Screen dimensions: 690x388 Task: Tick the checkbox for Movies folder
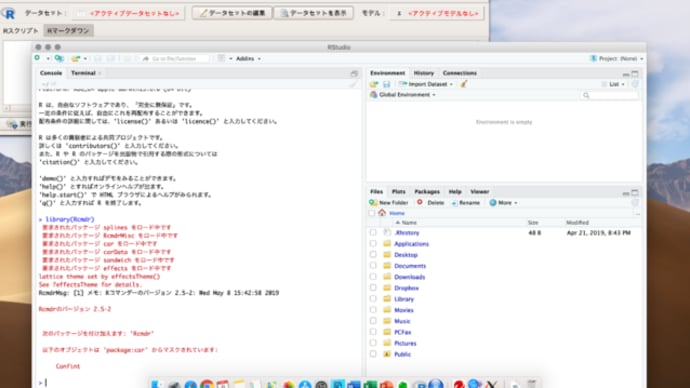pos(373,310)
